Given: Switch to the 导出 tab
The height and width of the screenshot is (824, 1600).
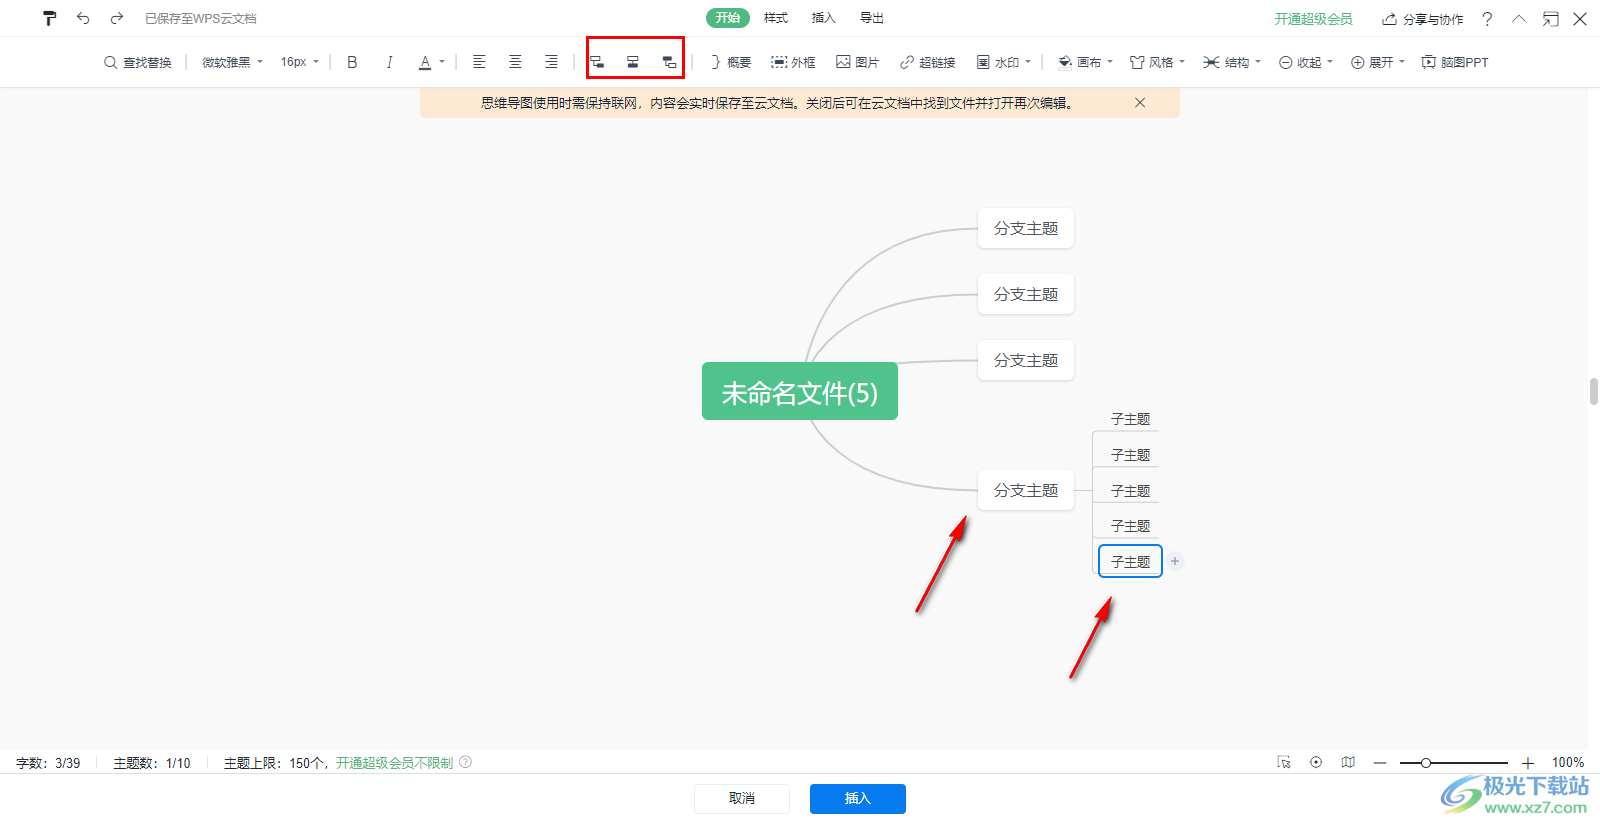Looking at the screenshot, I should 872,18.
